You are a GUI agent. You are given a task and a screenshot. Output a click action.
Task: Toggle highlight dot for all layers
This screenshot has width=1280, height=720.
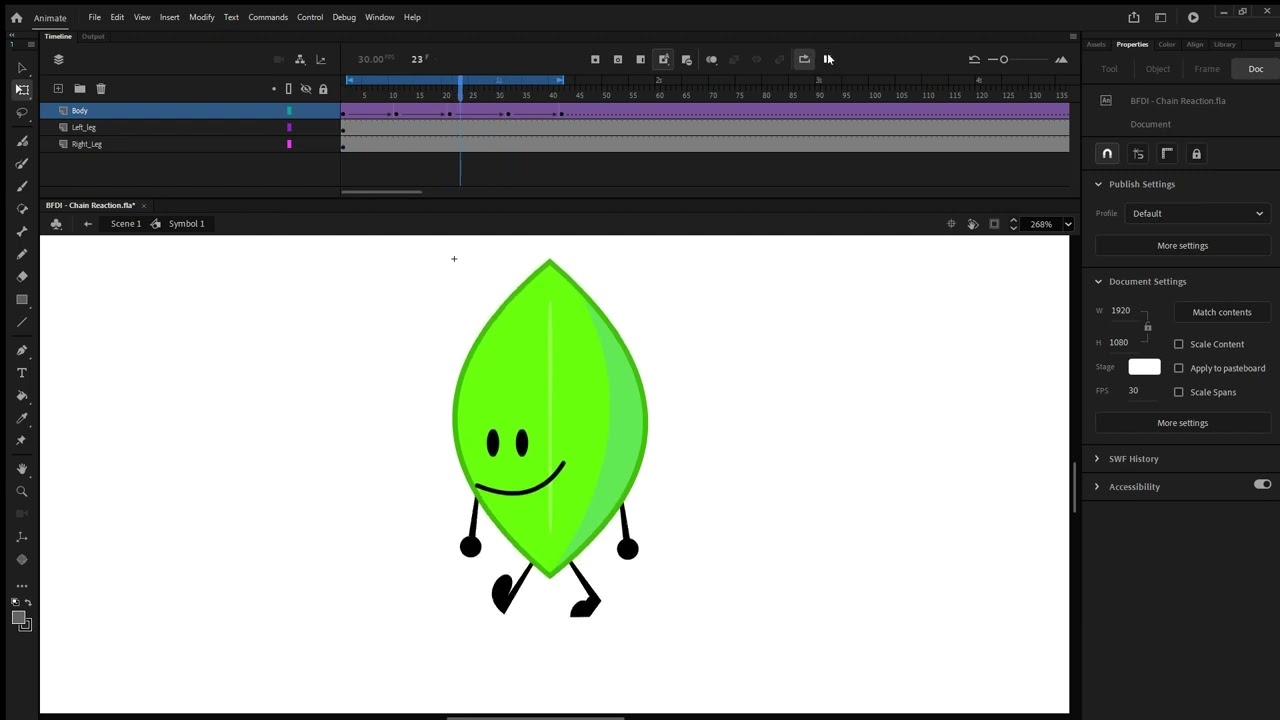(274, 89)
